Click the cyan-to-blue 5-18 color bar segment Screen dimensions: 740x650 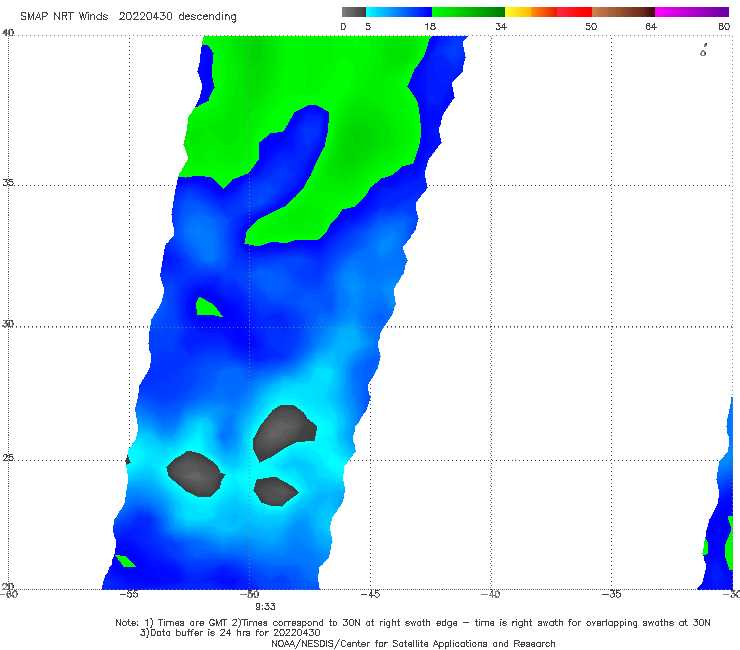click(399, 12)
